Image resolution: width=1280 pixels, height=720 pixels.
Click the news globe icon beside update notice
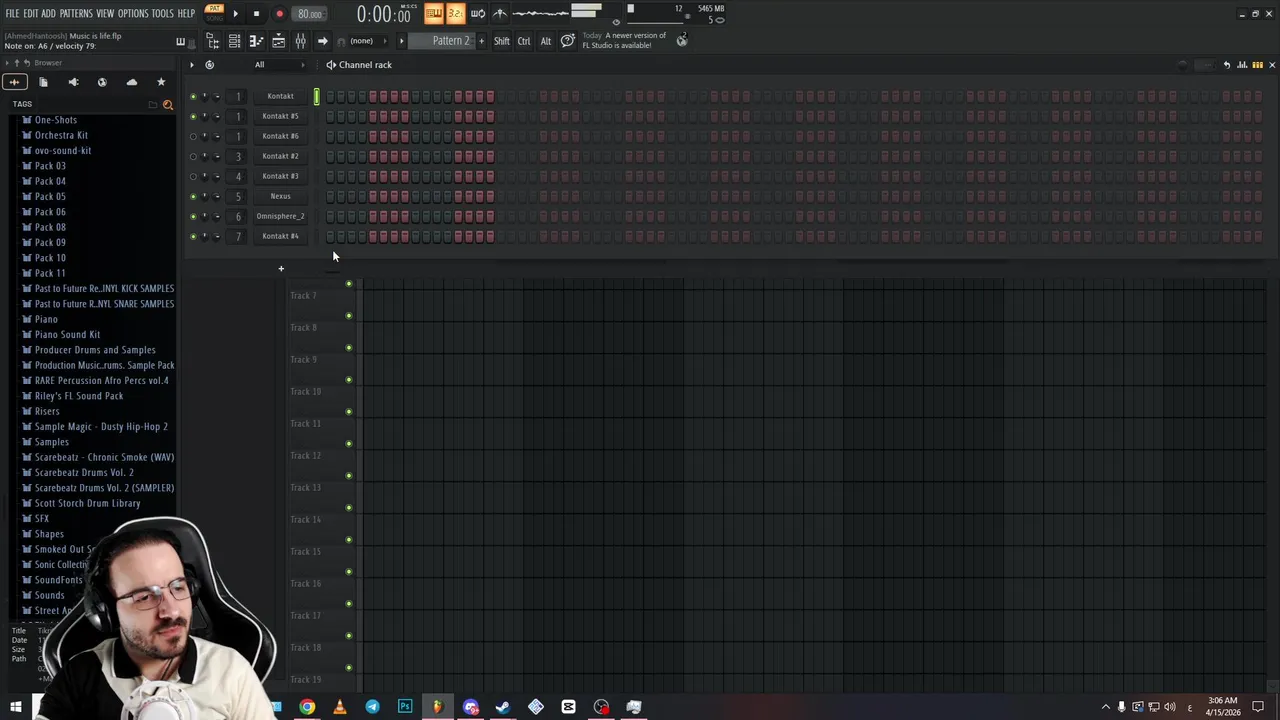[682, 40]
